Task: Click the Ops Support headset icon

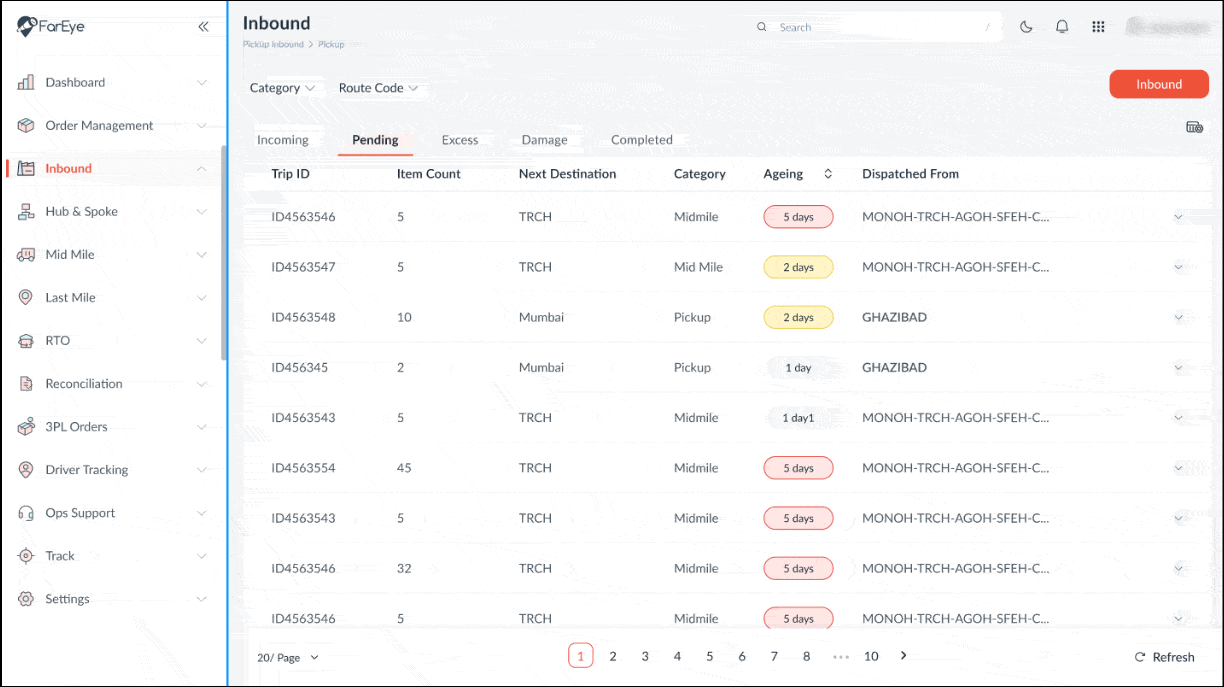Action: pyautogui.click(x=26, y=512)
